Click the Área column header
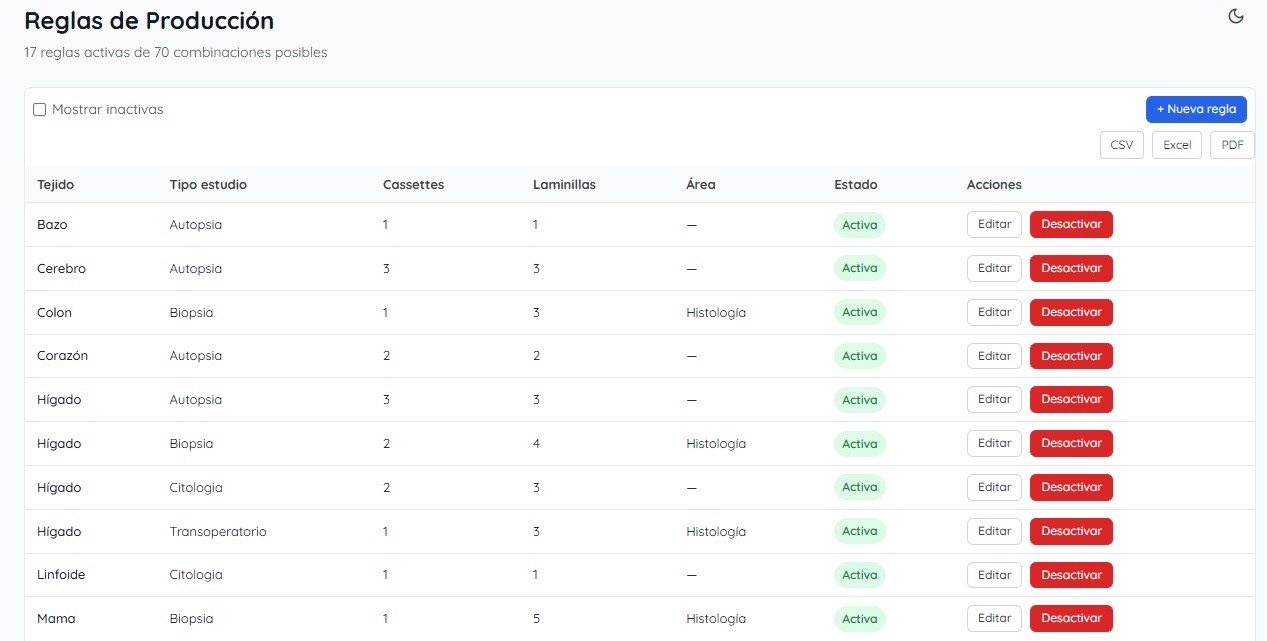Screen dimensions: 1267x641 click(701, 185)
